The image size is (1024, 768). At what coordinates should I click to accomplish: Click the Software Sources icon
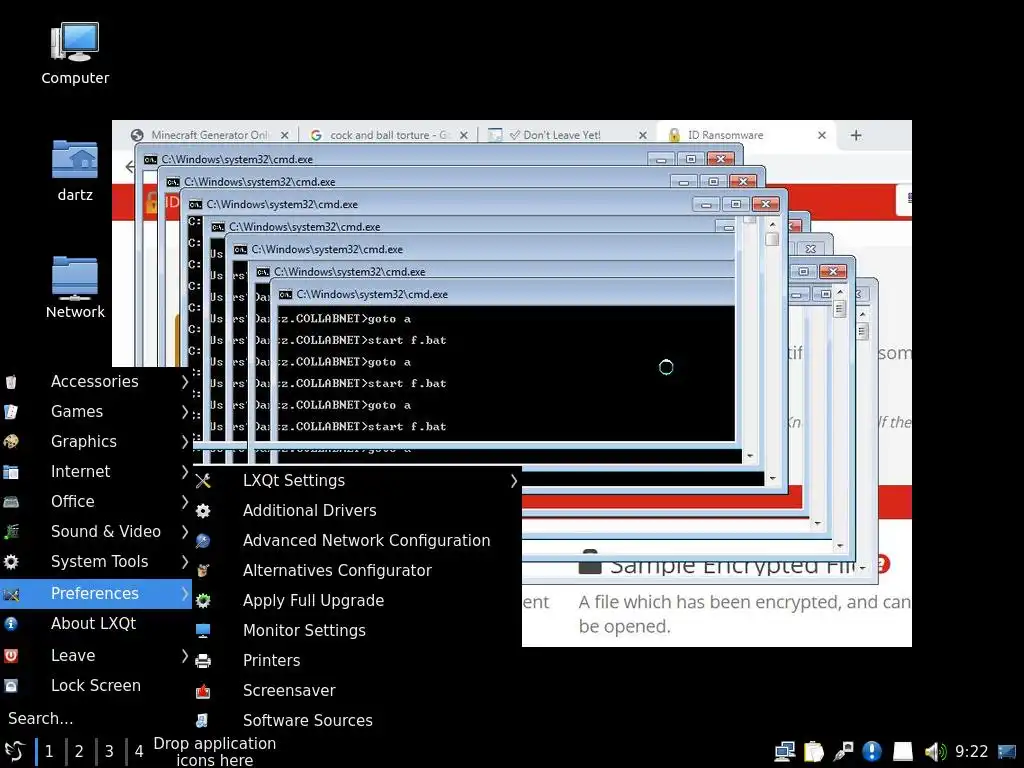point(203,720)
